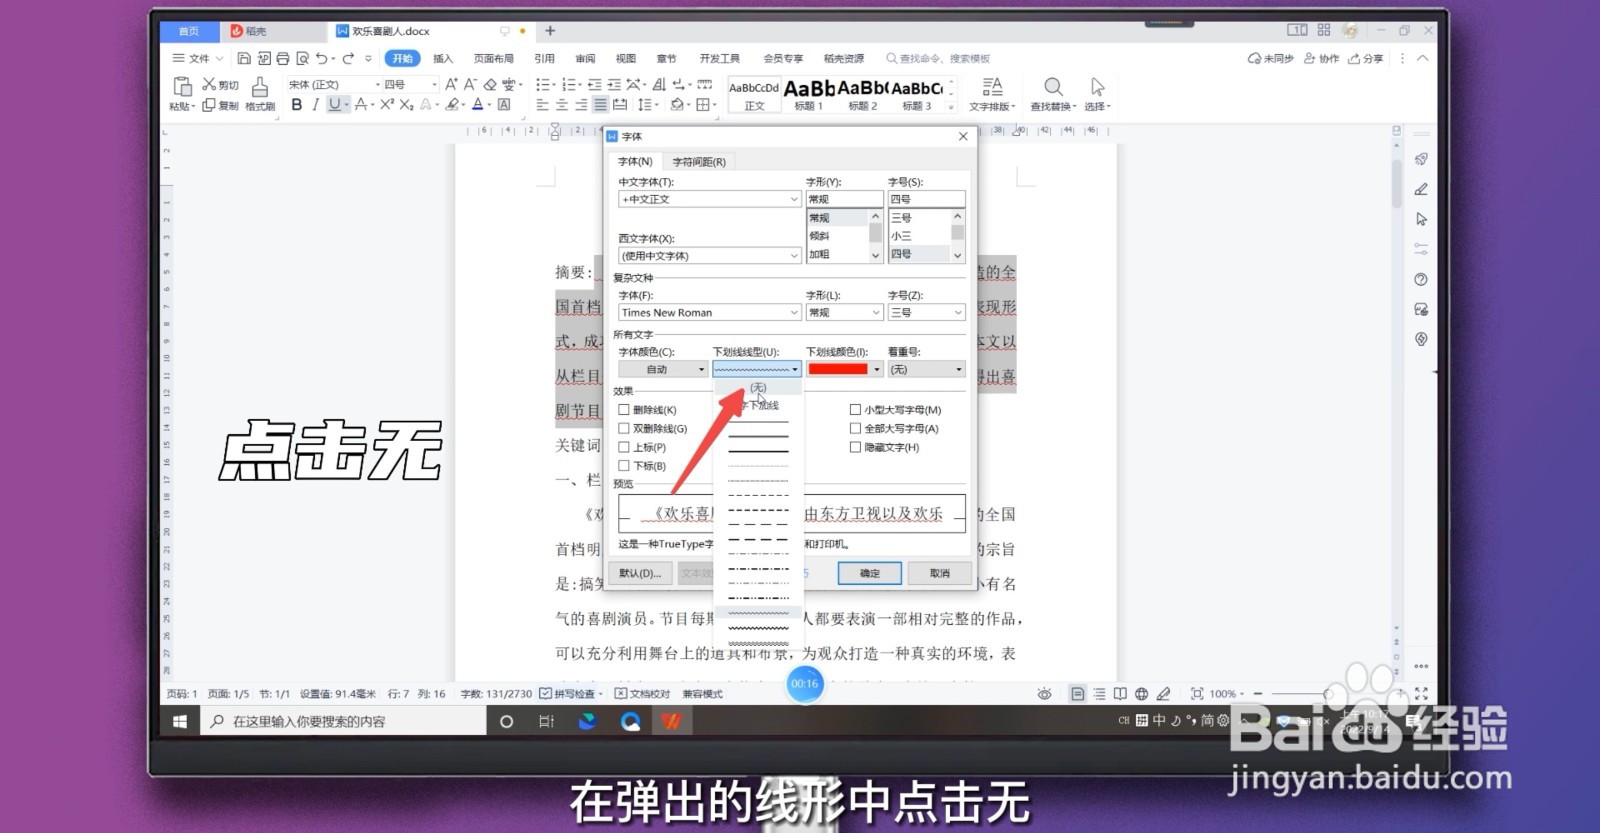Click the Undo arrow icon
This screenshot has height=833, width=1600.
pyautogui.click(x=321, y=58)
